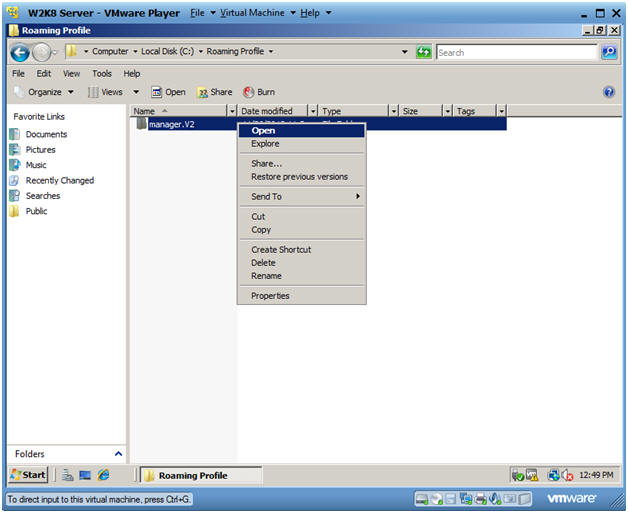Open VMware Player Virtual Machine menu

click(257, 13)
